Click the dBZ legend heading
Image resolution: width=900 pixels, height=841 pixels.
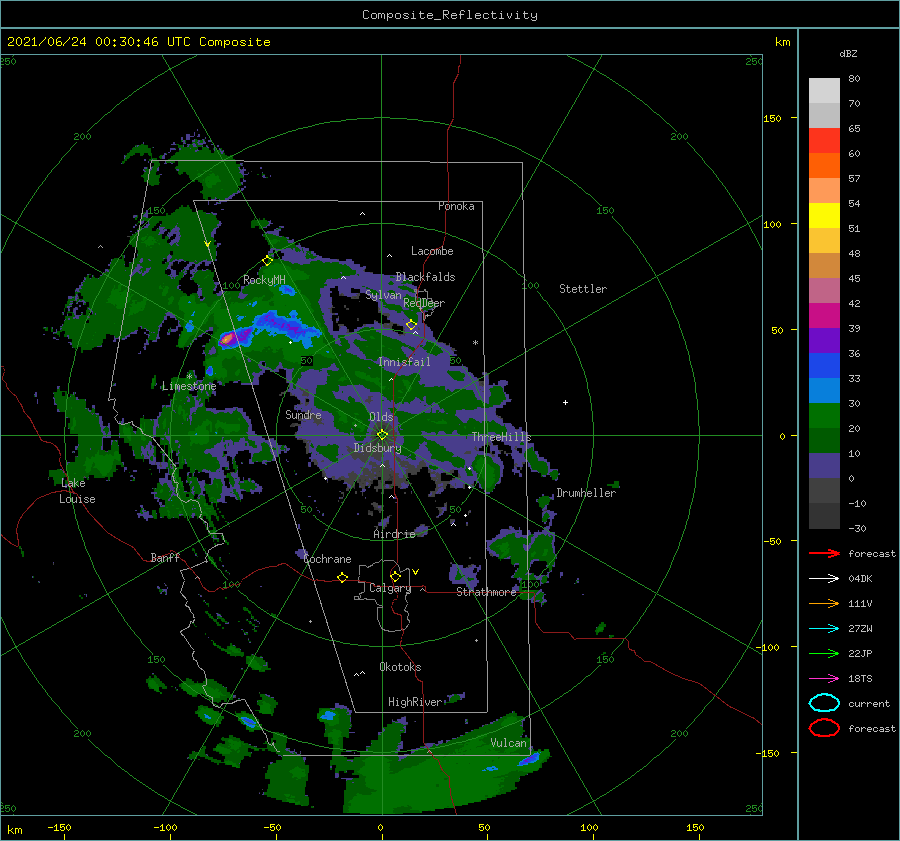[x=848, y=53]
